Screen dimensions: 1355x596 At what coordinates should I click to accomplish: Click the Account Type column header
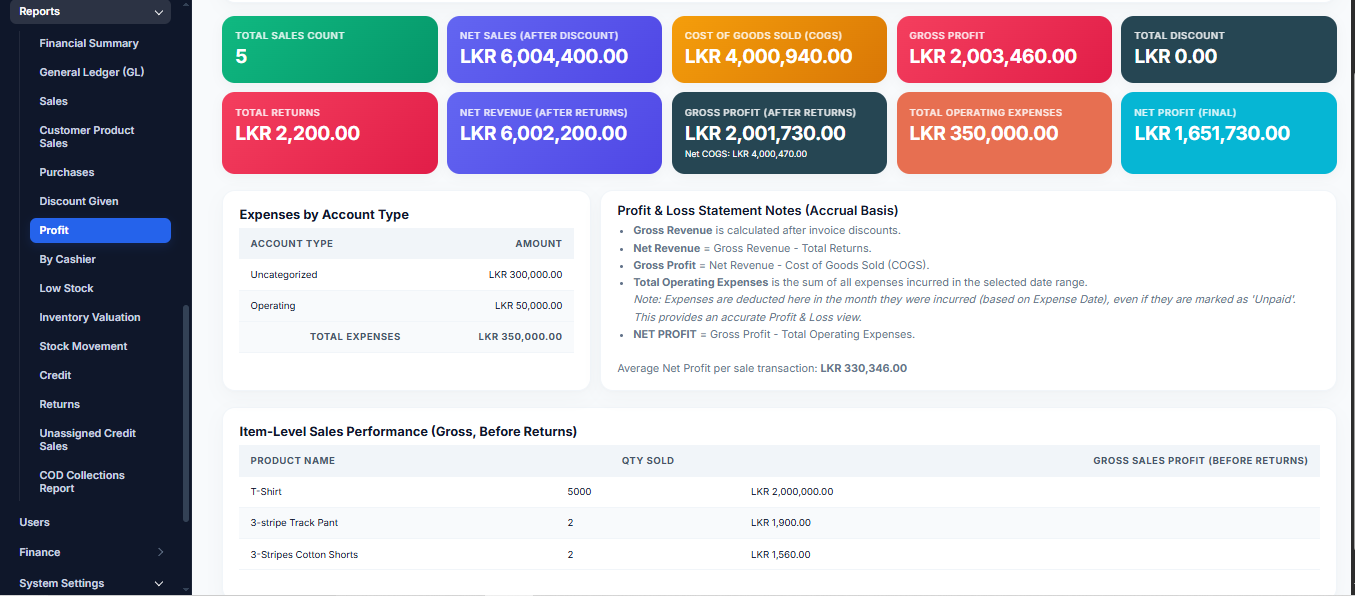(292, 244)
